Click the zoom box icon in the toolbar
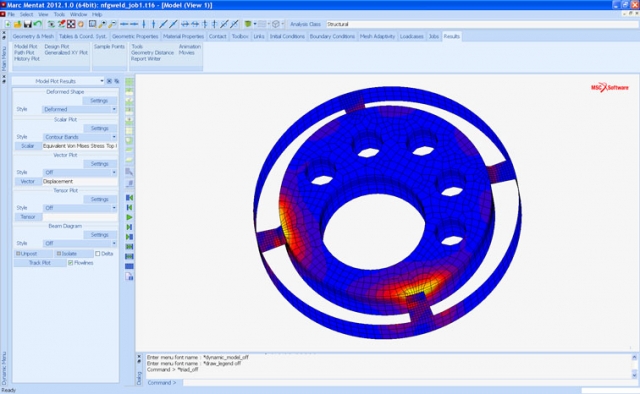 pos(93,24)
